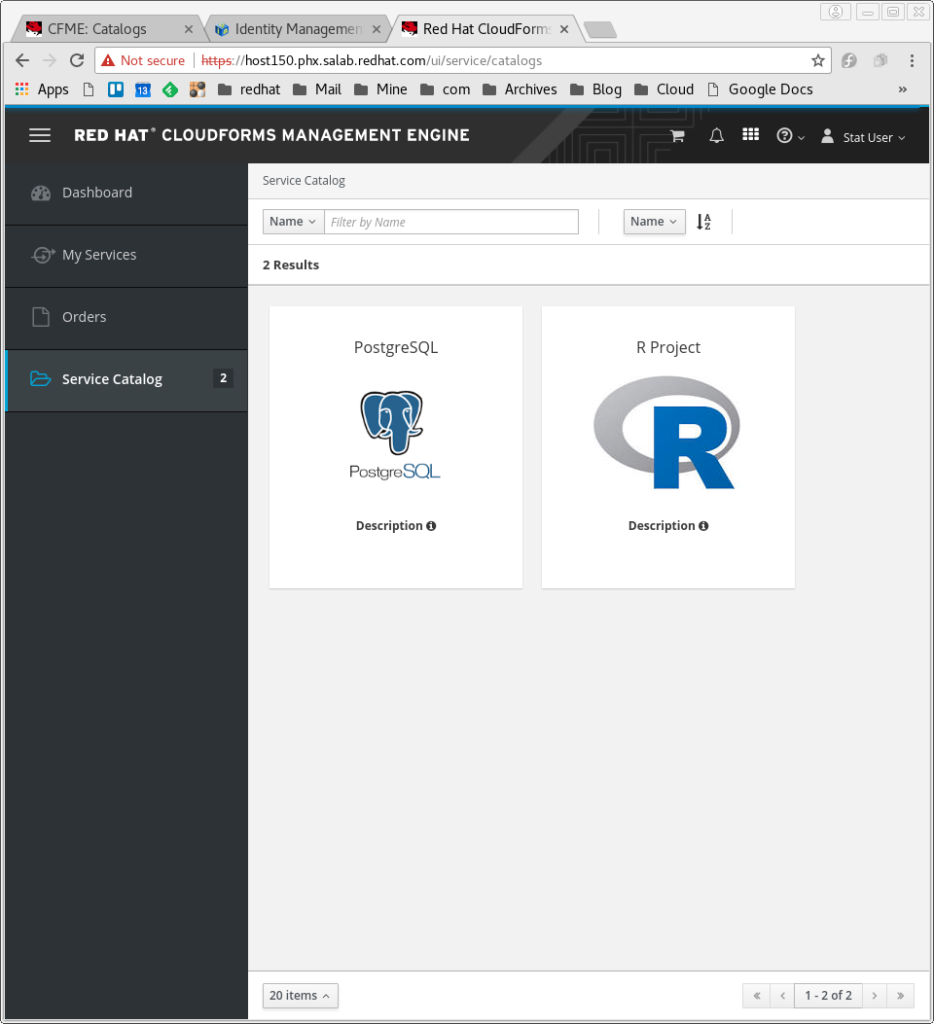934x1024 pixels.
Task: Close the Identity Management tab
Action: coord(376,29)
